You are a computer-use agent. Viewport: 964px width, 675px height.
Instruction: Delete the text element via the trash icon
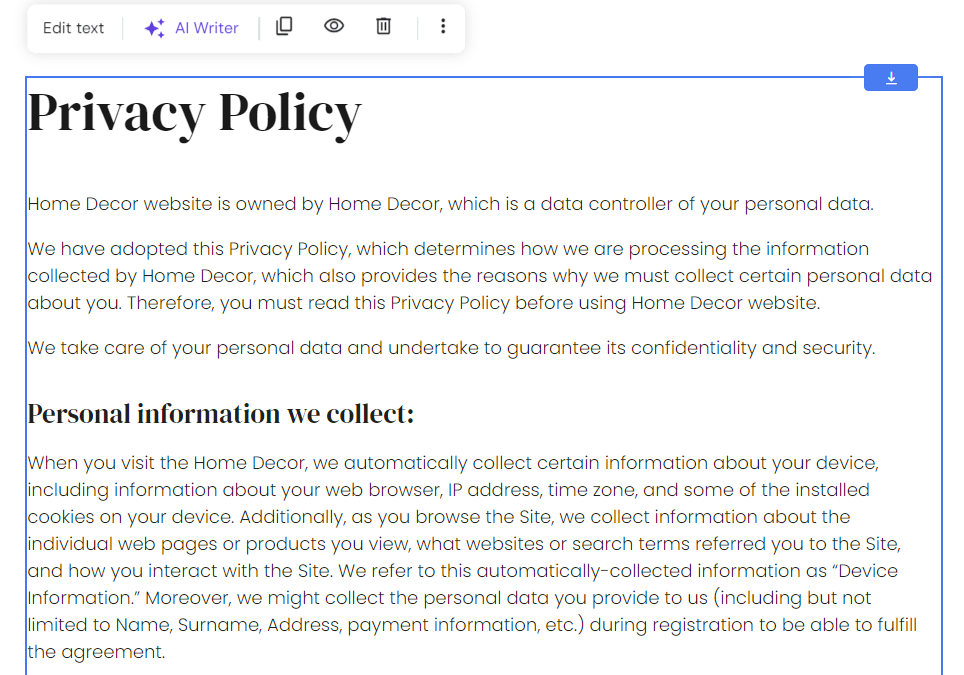tap(383, 26)
